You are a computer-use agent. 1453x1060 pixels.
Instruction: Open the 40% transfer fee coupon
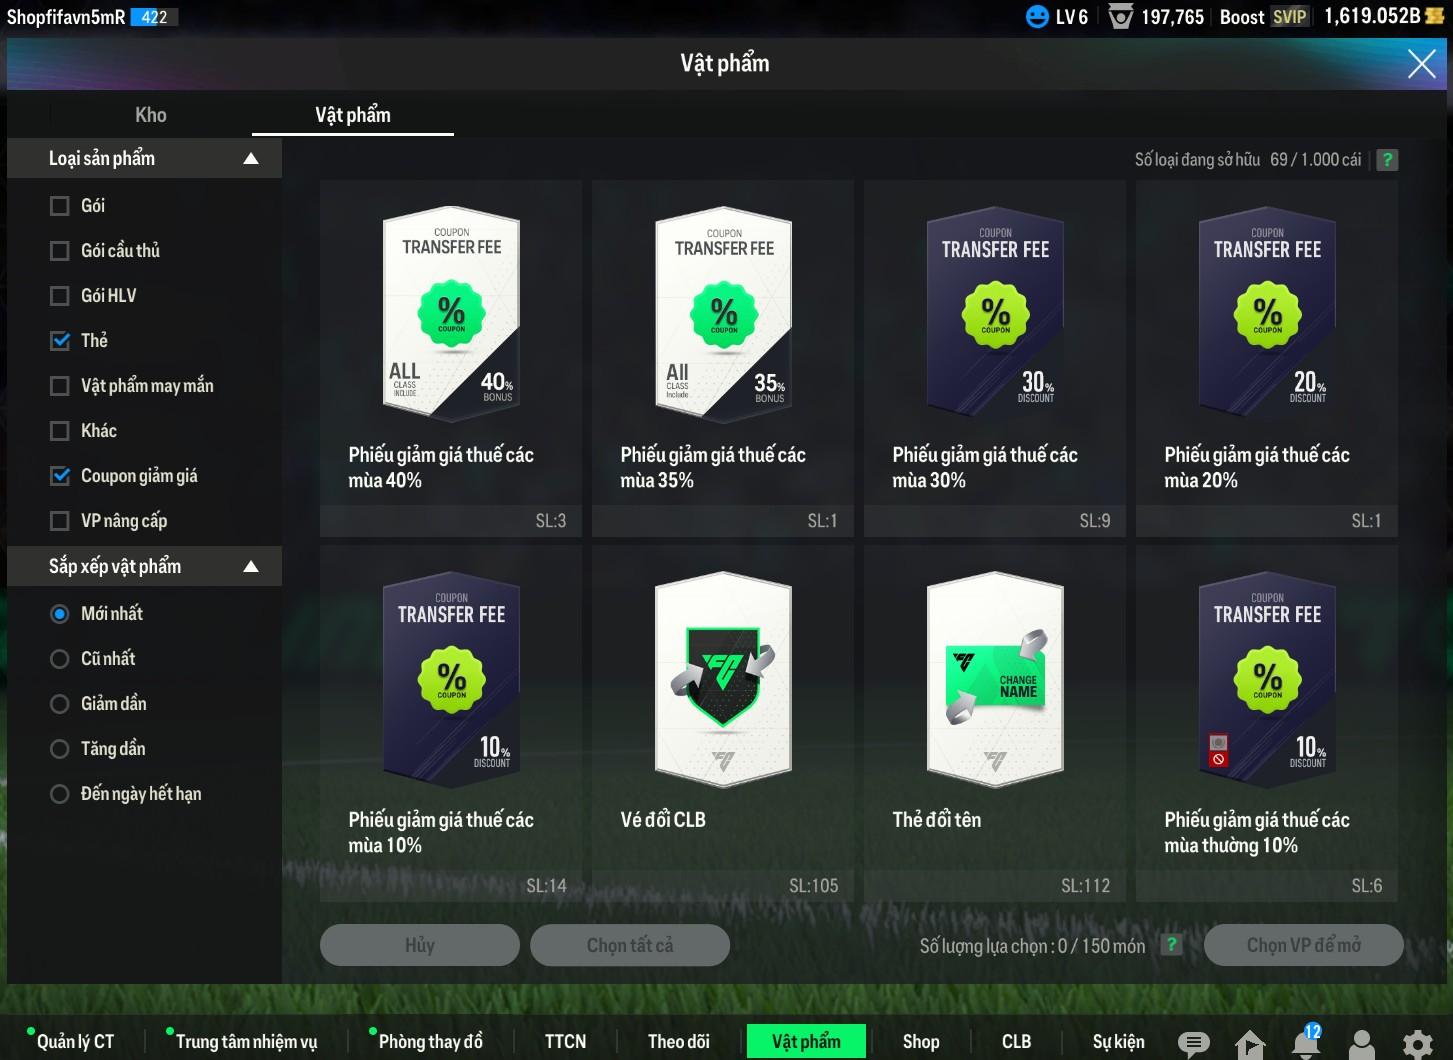coord(451,314)
